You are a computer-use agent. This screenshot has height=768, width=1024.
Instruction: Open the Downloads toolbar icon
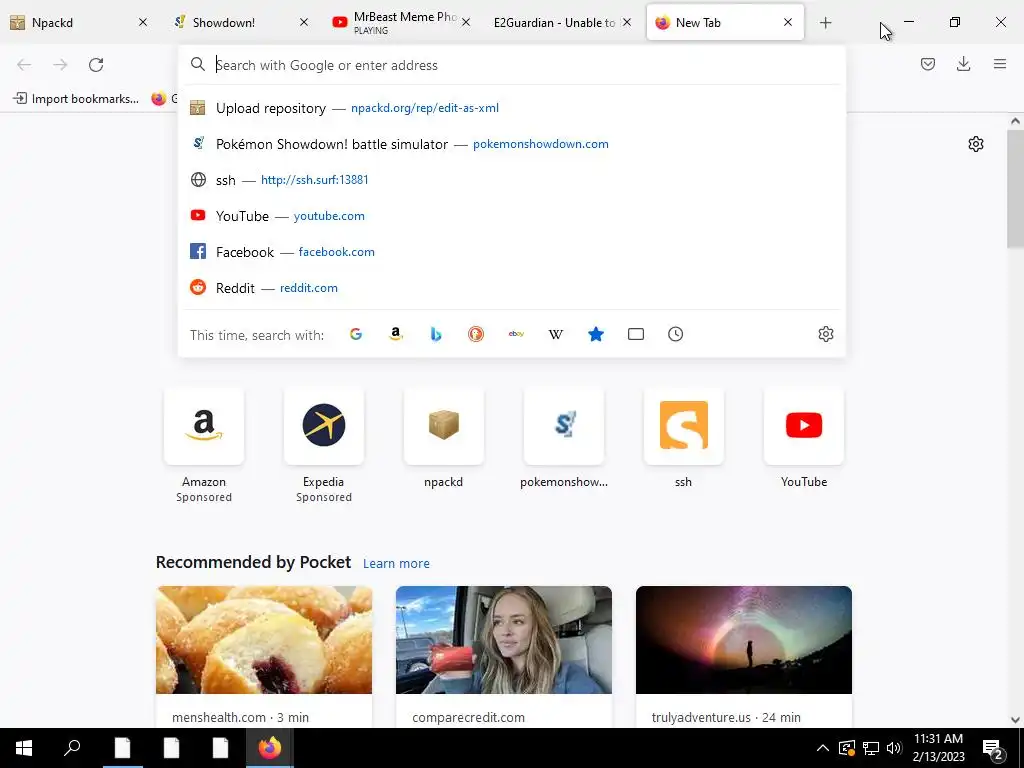tap(963, 64)
